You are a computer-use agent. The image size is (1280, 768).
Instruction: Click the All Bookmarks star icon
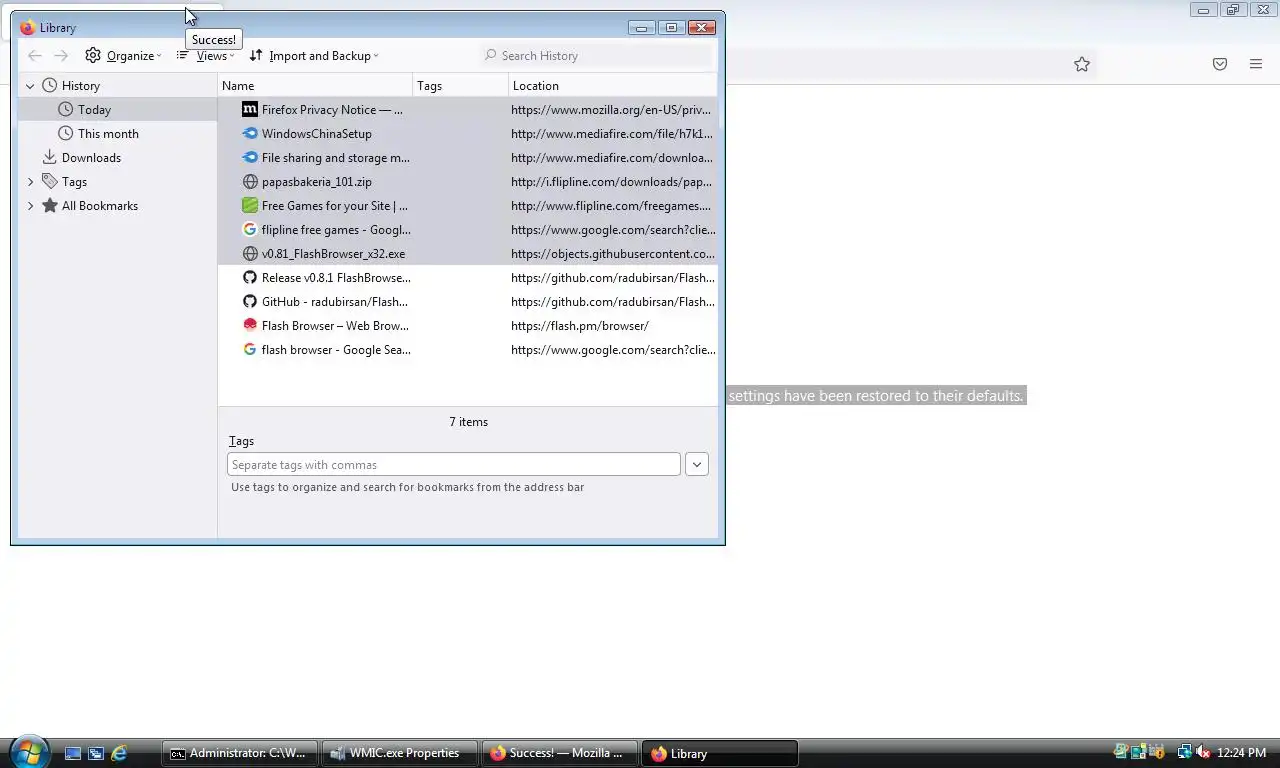(x=50, y=206)
